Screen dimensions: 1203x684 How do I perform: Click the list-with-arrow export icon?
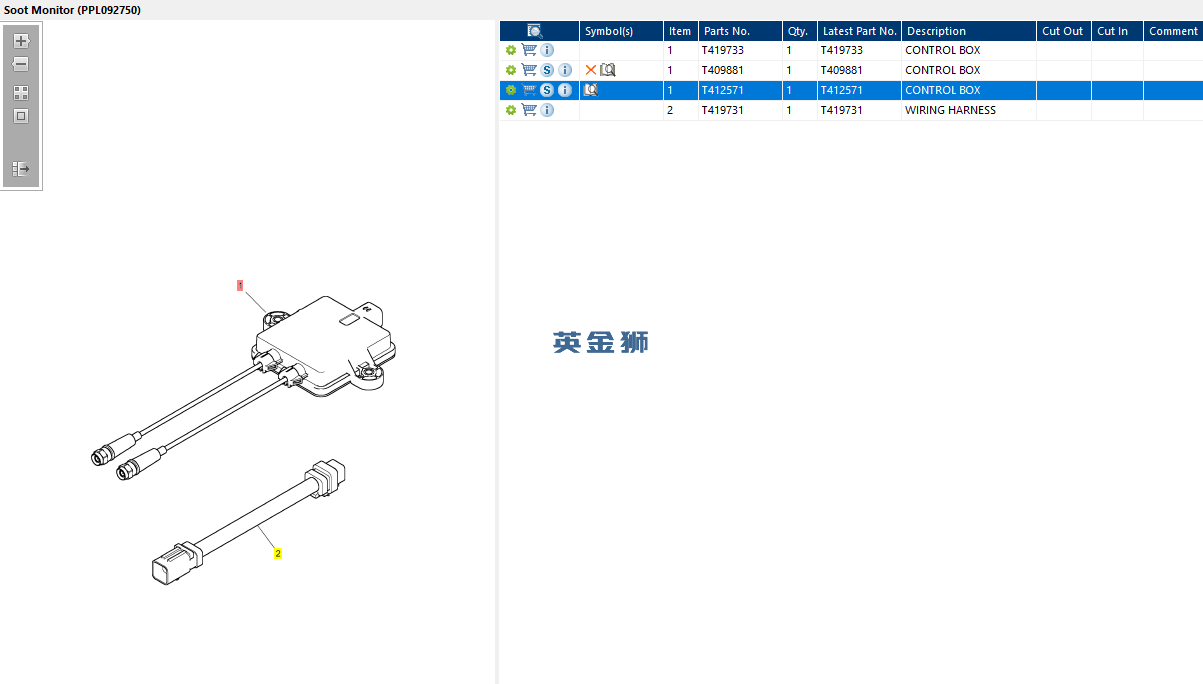click(21, 169)
